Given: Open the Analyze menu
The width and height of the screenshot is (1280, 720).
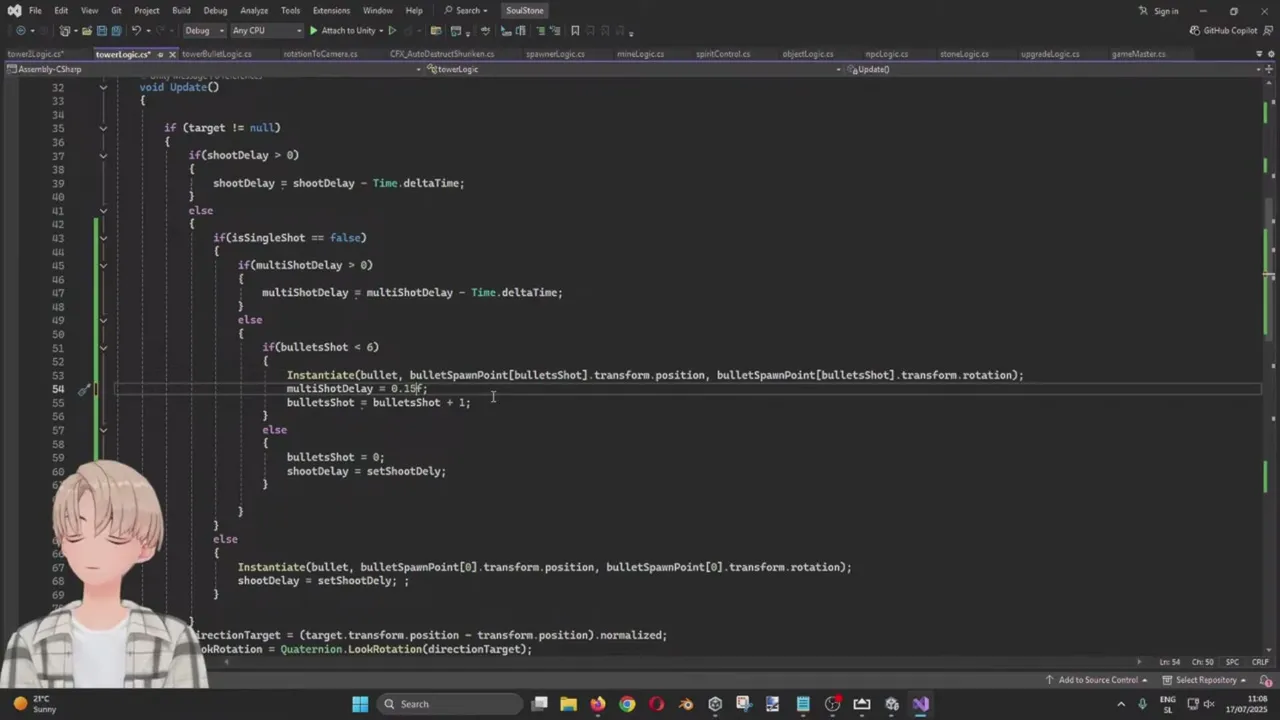Looking at the screenshot, I should 254,11.
